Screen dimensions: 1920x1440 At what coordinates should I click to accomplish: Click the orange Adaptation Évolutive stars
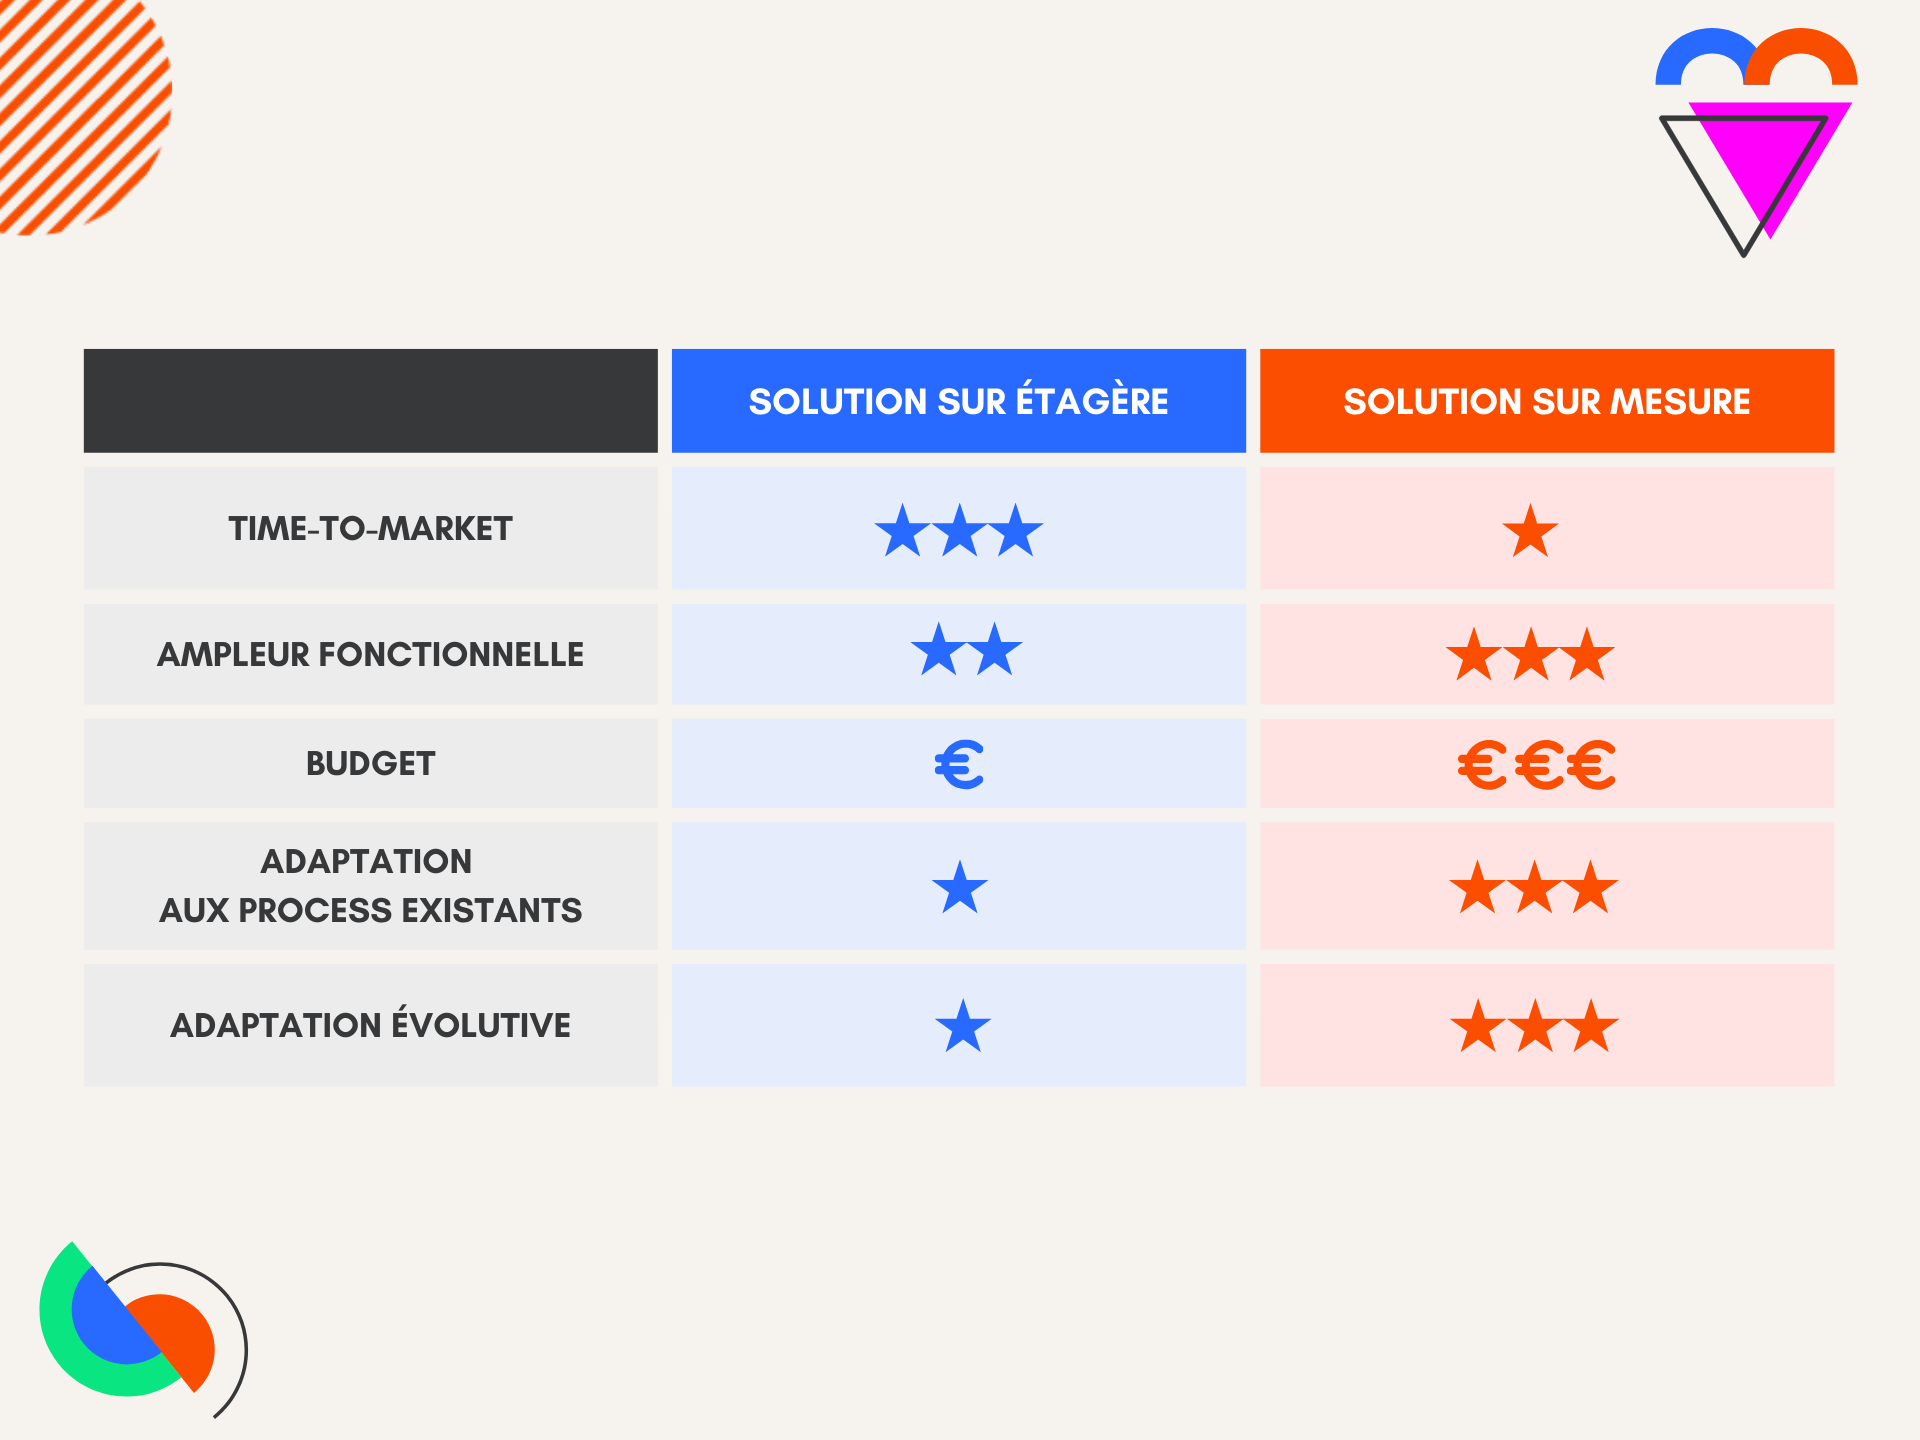[1534, 1027]
